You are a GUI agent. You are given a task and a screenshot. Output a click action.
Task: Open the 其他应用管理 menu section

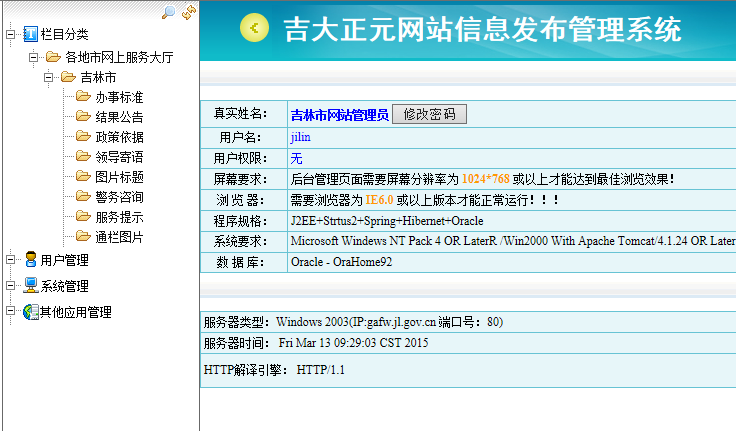click(x=76, y=312)
